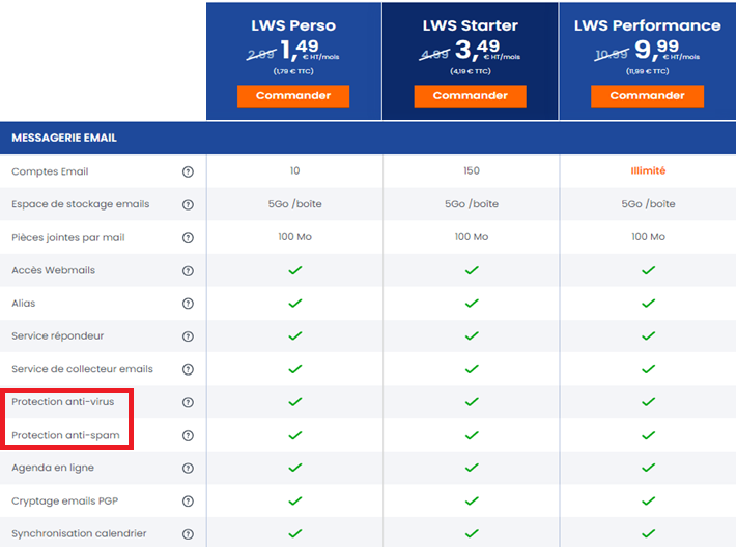Click Protection anti-virus checkmark under LWS Perso

[x=295, y=402]
